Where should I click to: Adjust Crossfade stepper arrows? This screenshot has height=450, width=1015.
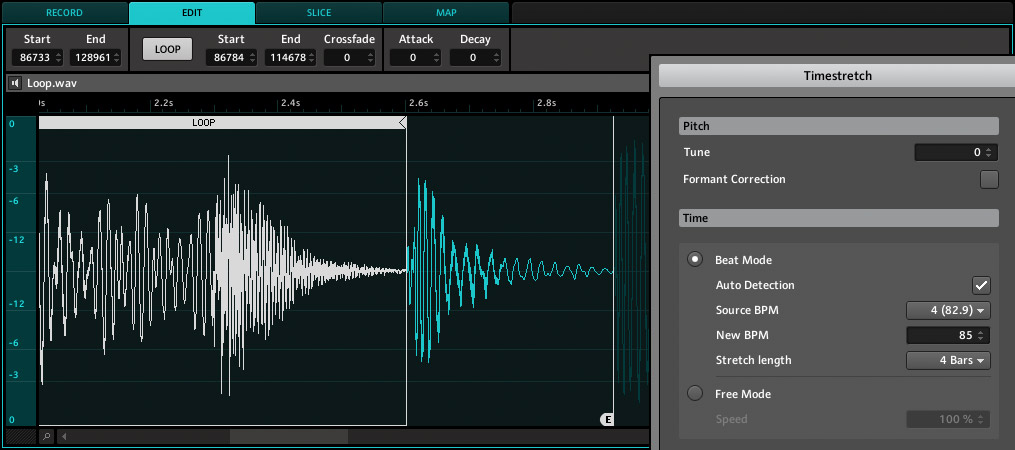pyautogui.click(x=370, y=58)
